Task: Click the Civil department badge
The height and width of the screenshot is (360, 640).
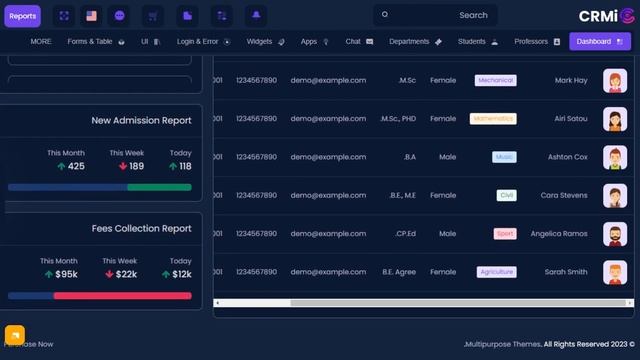Action: click(x=507, y=196)
